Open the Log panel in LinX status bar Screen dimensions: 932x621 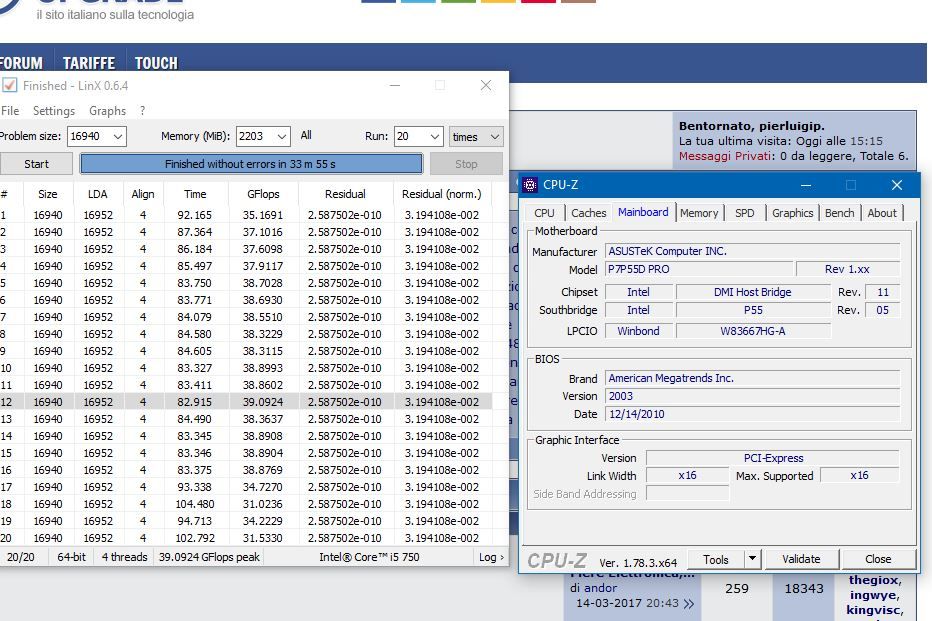pyautogui.click(x=491, y=557)
